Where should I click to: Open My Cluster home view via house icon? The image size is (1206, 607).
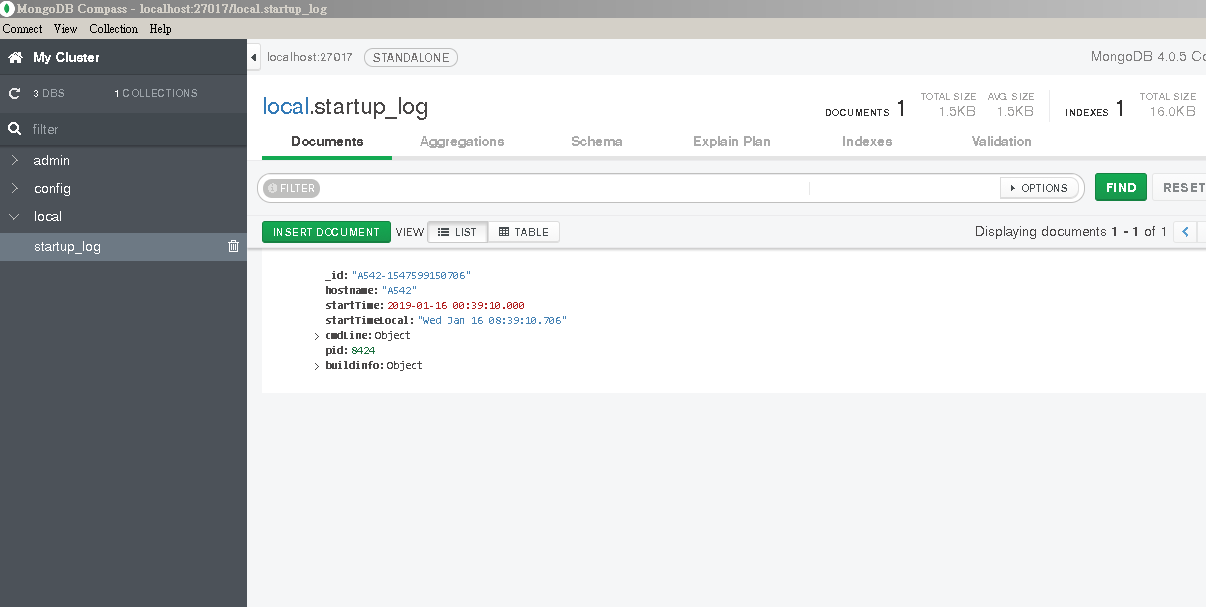(14, 57)
